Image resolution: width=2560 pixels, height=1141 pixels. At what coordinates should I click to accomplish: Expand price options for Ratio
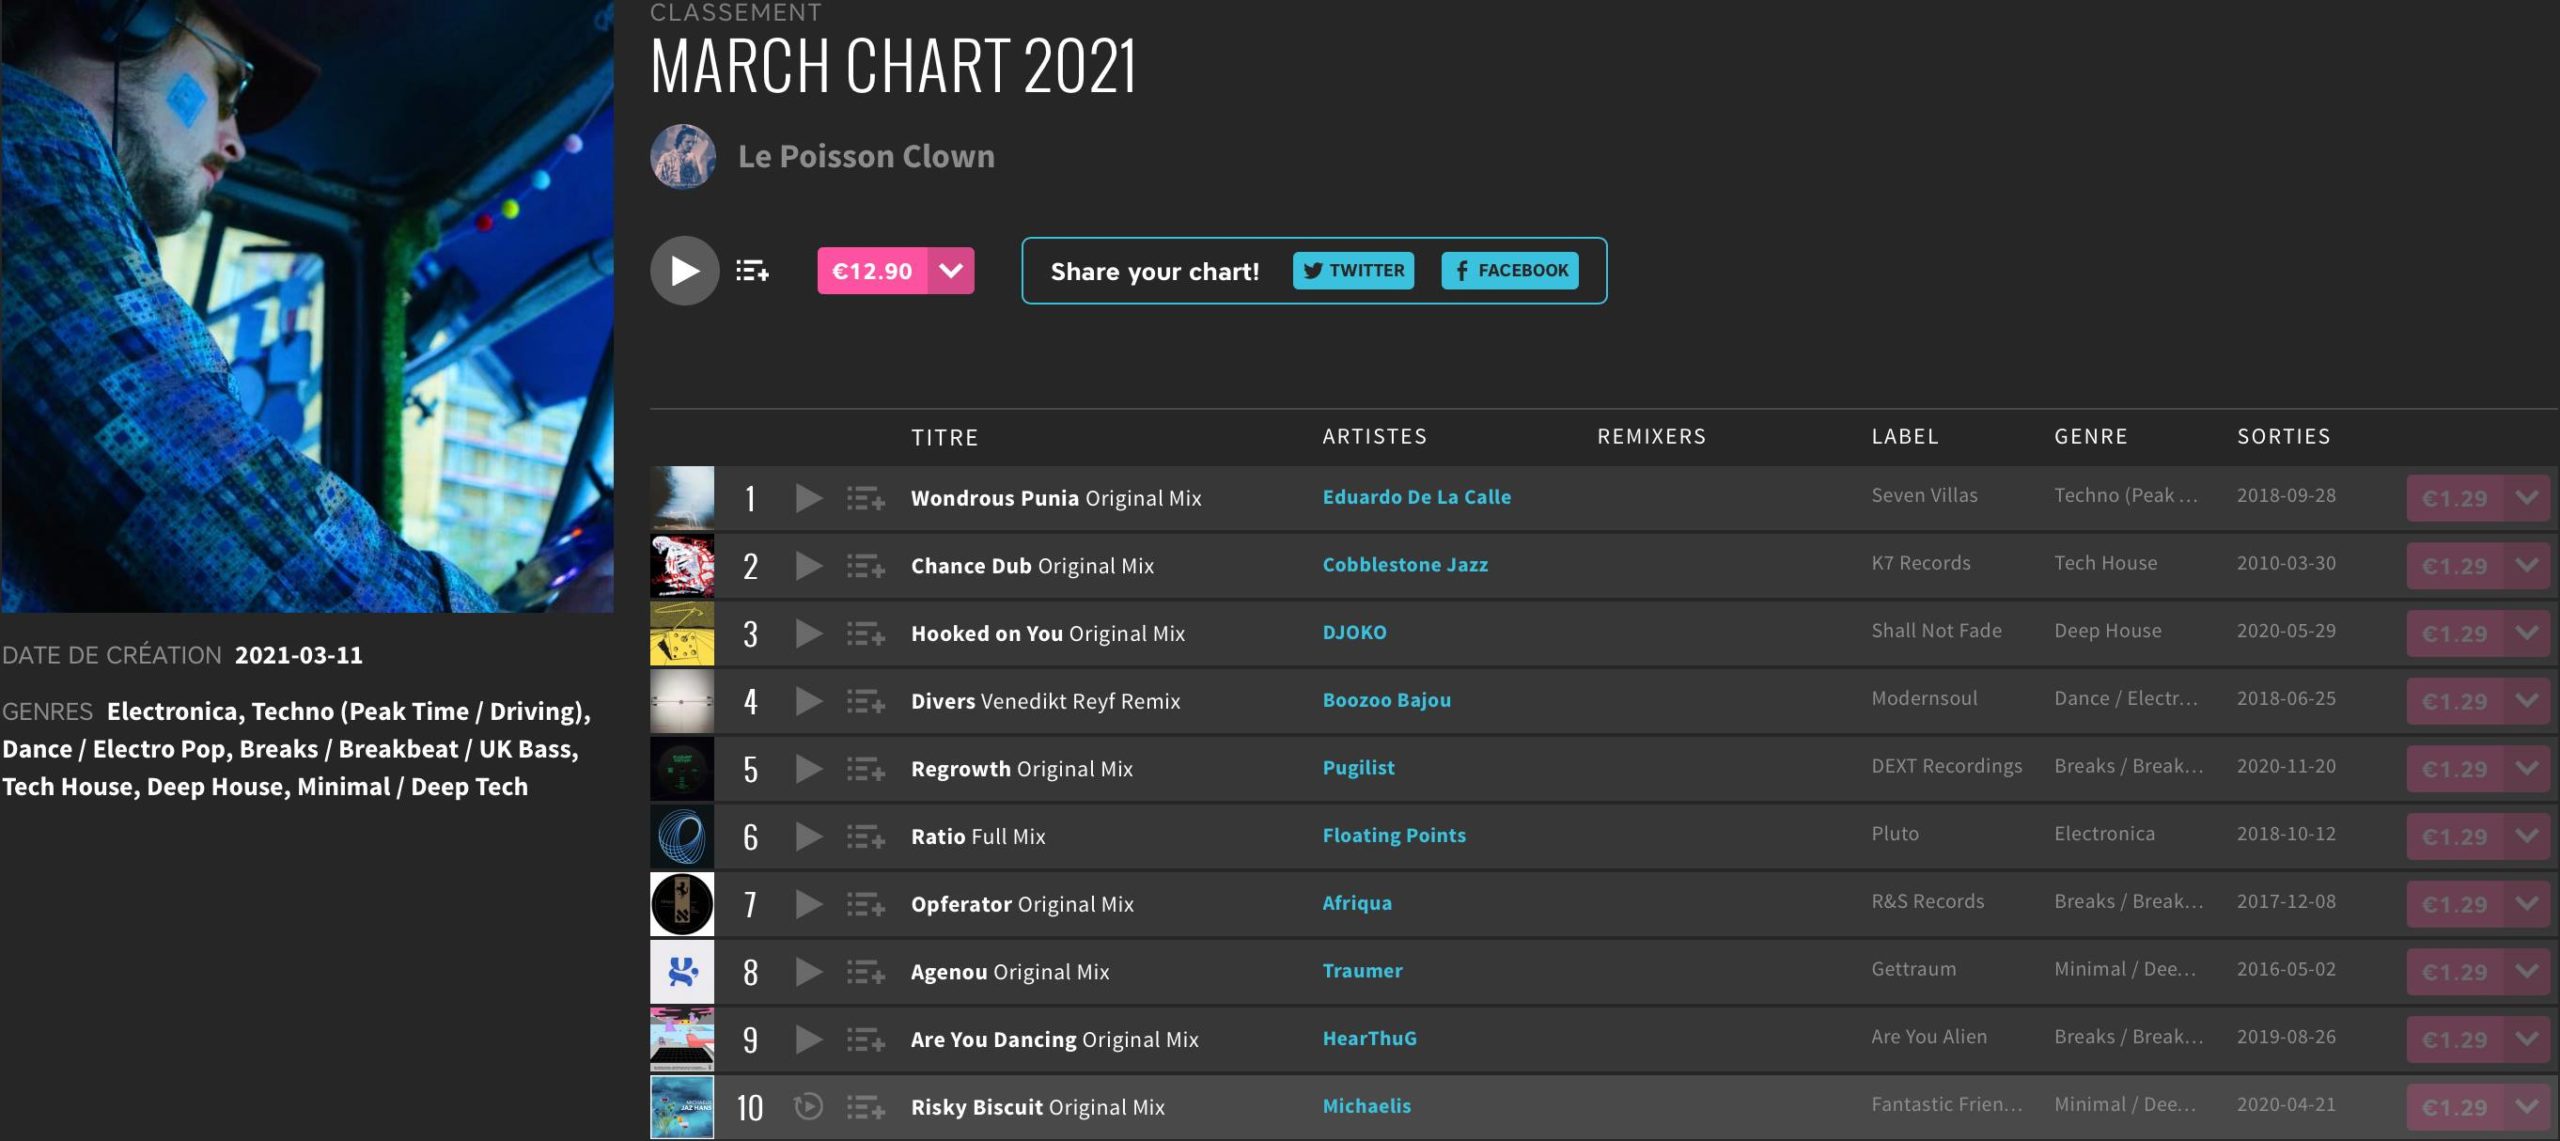(2528, 836)
